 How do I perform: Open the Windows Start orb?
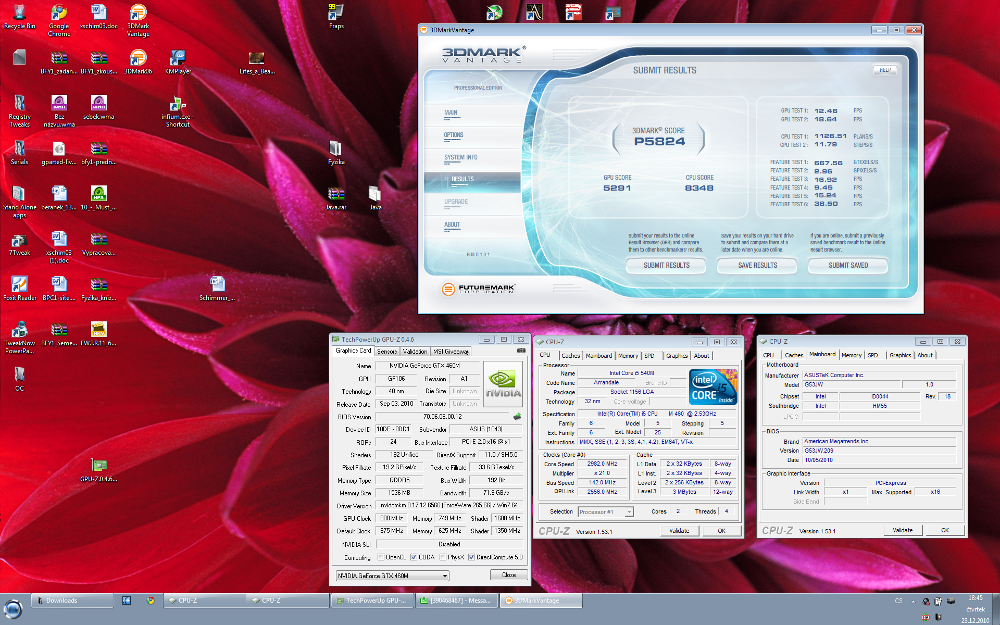coord(12,607)
